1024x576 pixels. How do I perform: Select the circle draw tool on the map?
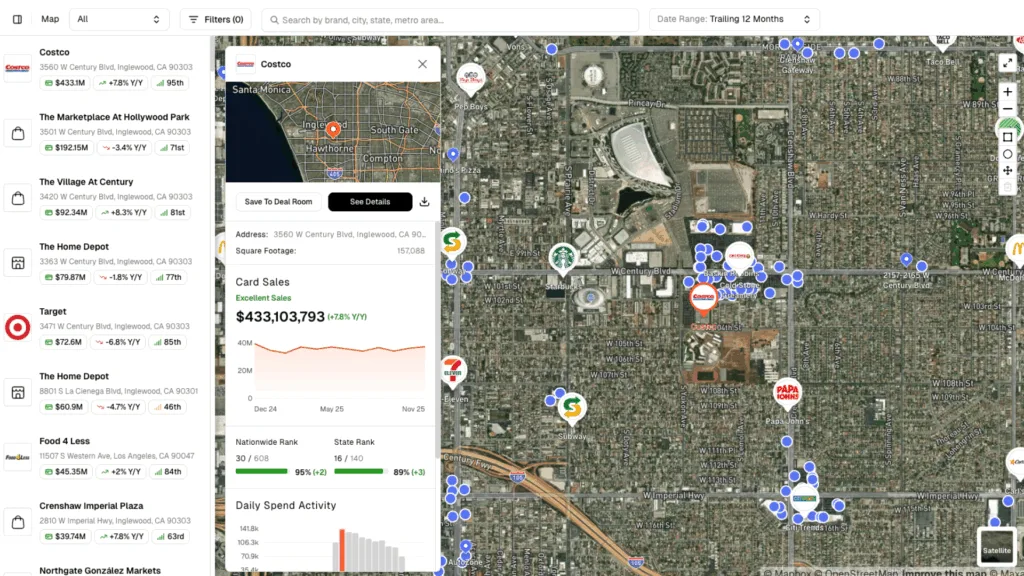1008,153
